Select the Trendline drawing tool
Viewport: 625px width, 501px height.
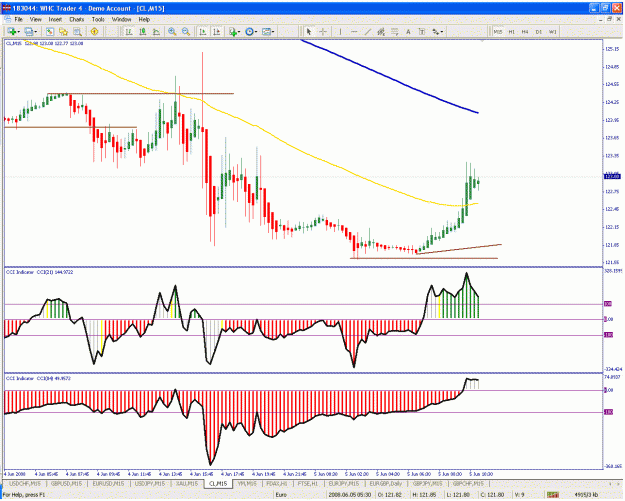click(x=368, y=31)
